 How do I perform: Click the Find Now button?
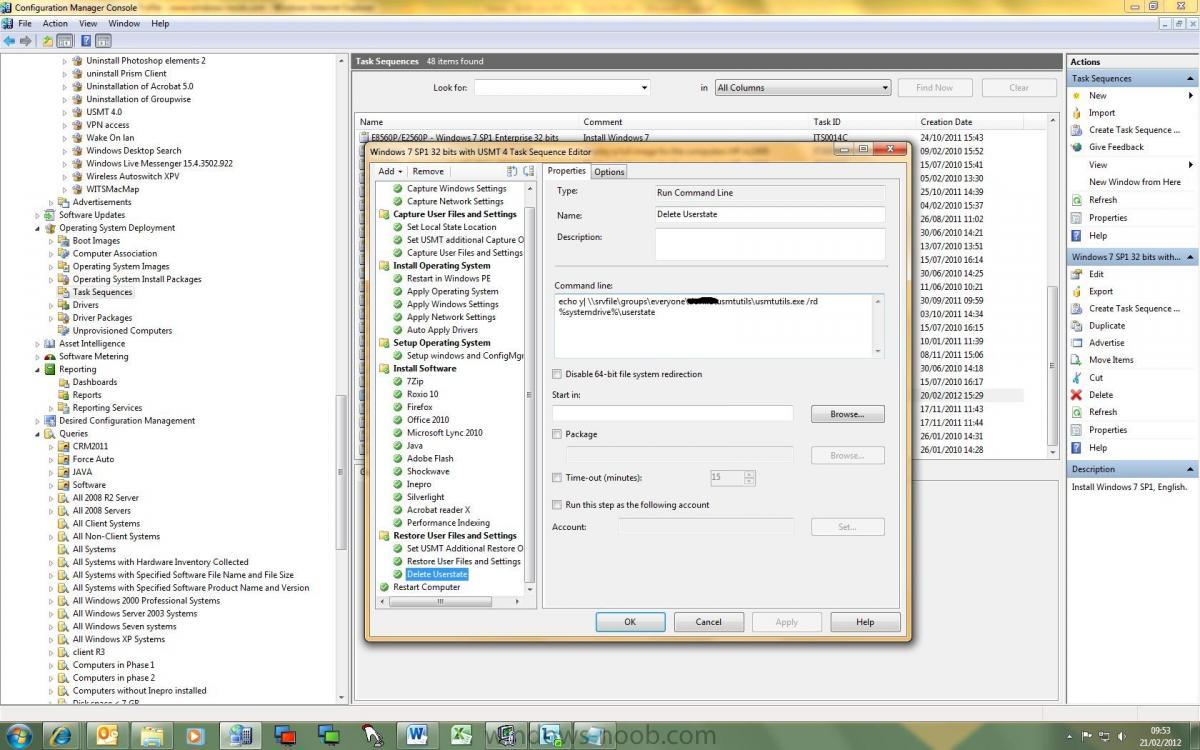point(934,88)
